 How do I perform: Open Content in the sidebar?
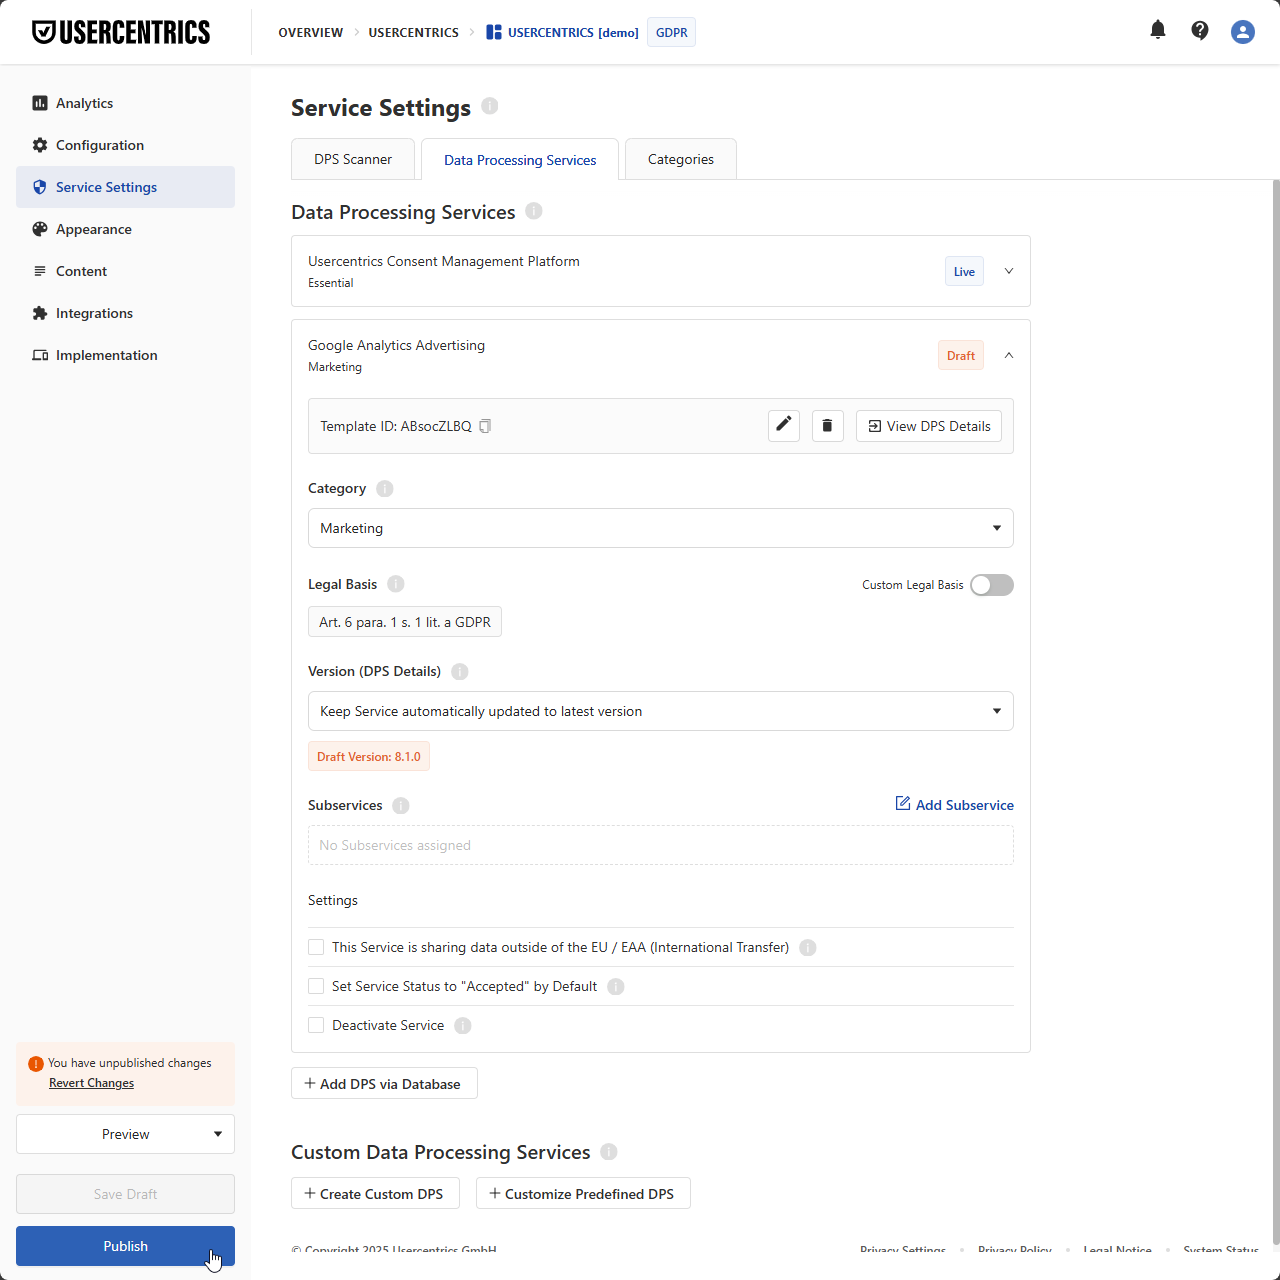click(x=125, y=271)
